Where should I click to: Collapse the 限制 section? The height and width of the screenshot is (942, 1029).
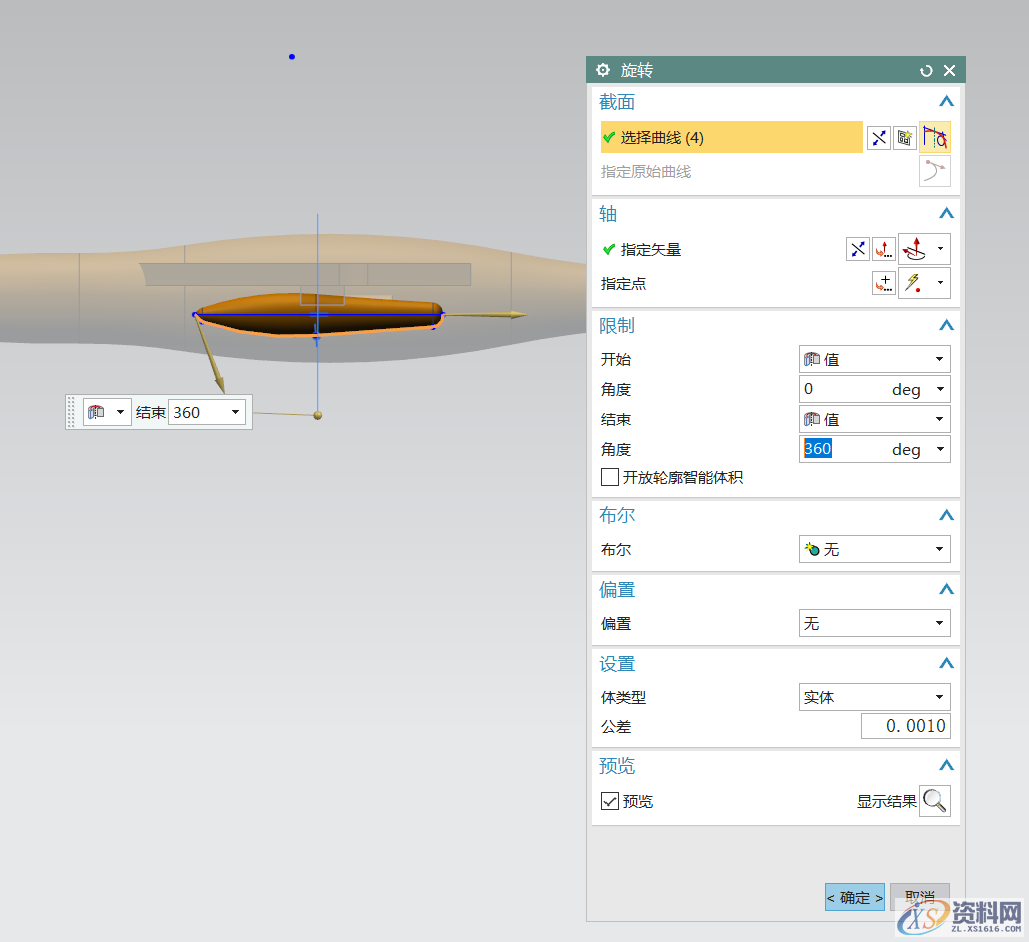click(x=945, y=324)
